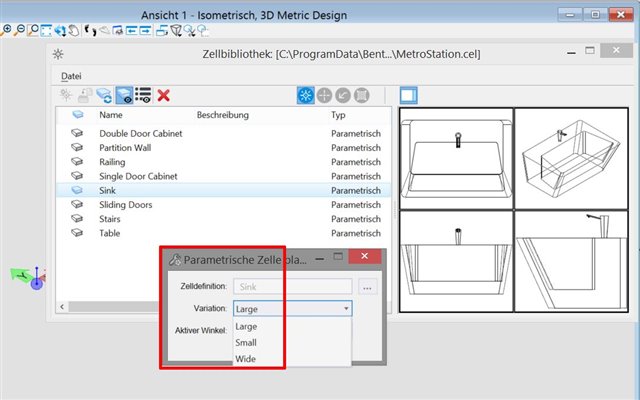Sort list by Name column header

pos(111,115)
